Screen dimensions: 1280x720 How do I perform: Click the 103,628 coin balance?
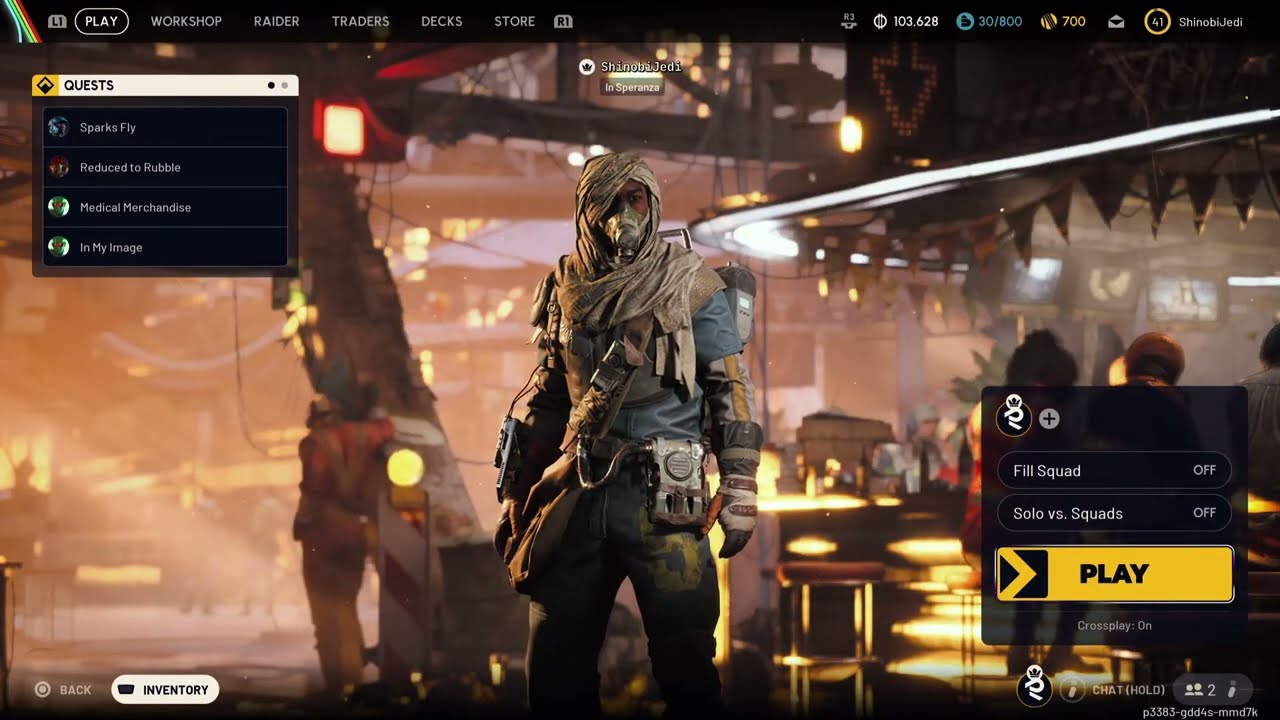pyautogui.click(x=916, y=21)
